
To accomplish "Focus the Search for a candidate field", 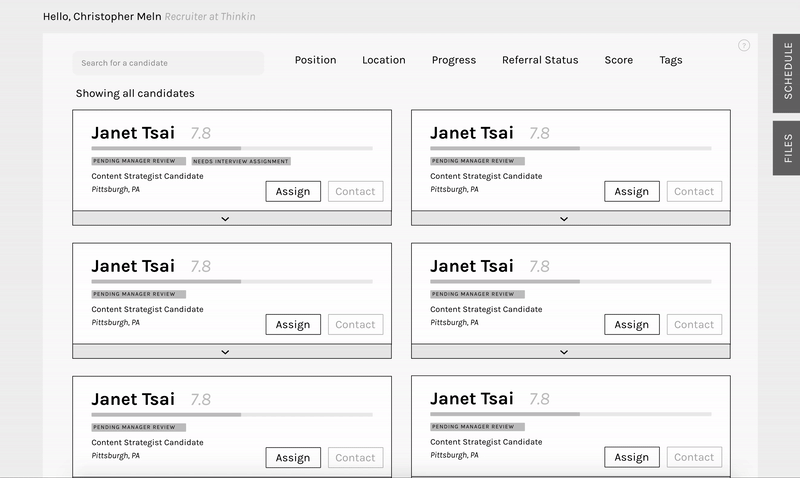I will coord(168,63).
